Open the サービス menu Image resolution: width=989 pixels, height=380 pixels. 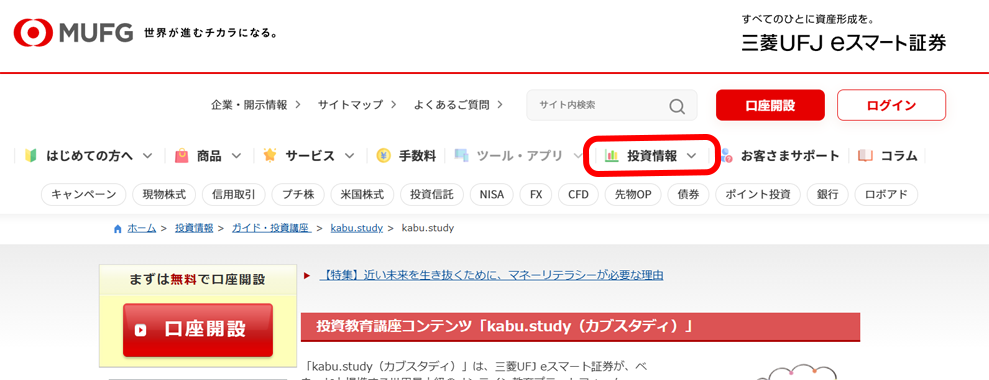309,155
